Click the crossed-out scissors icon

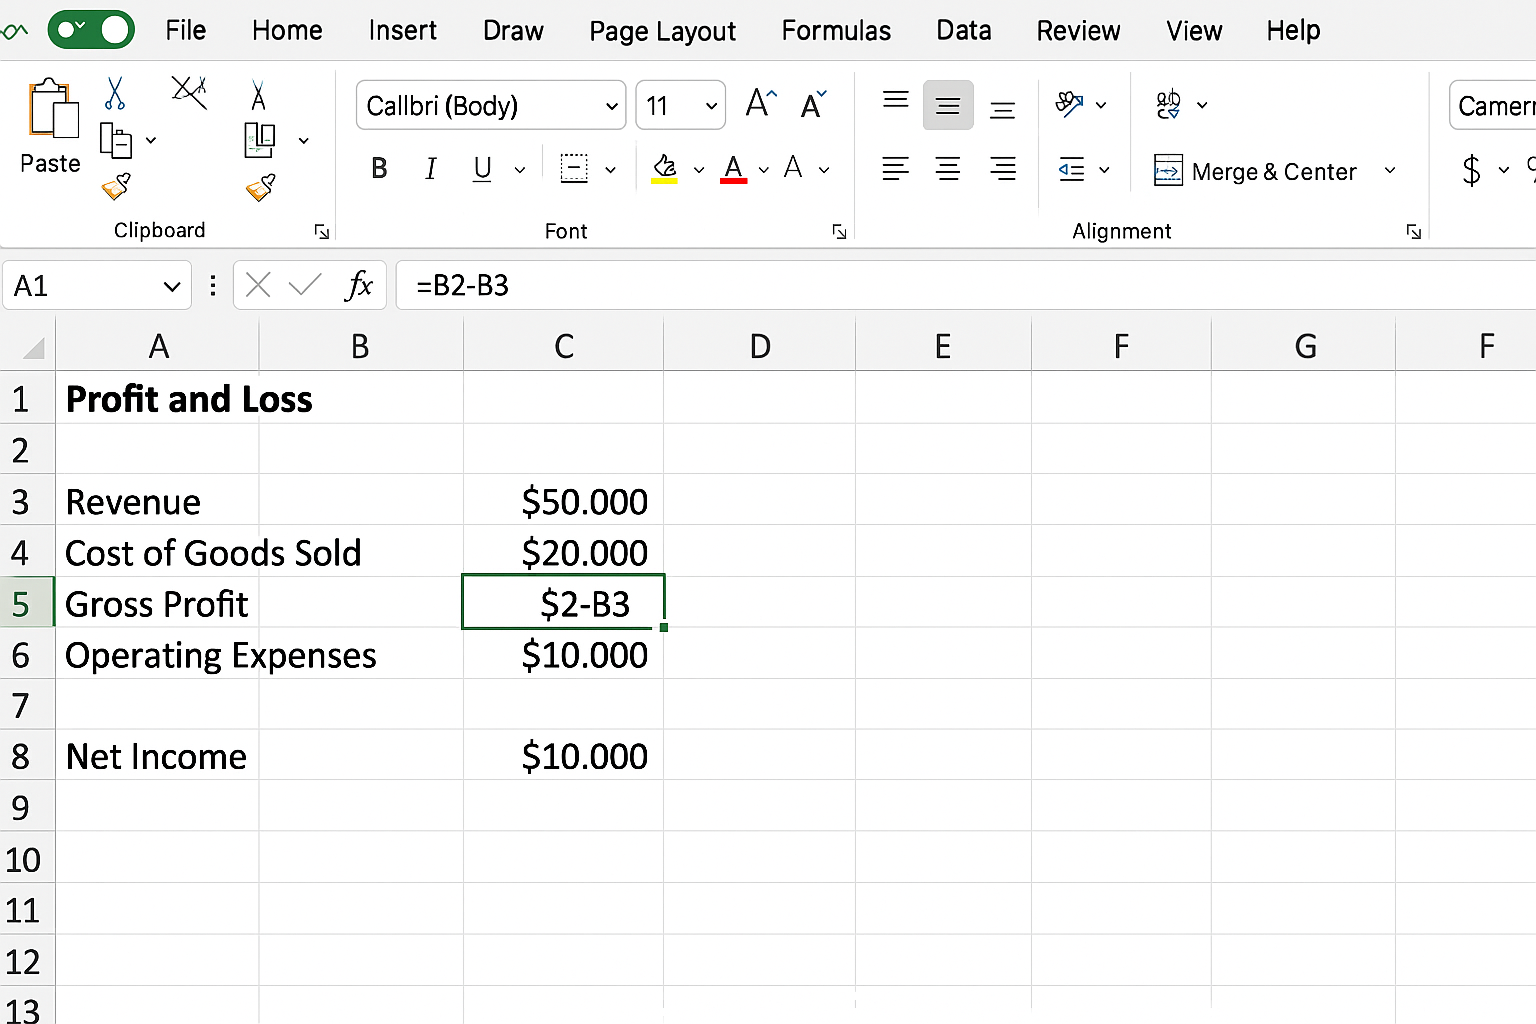tap(189, 92)
